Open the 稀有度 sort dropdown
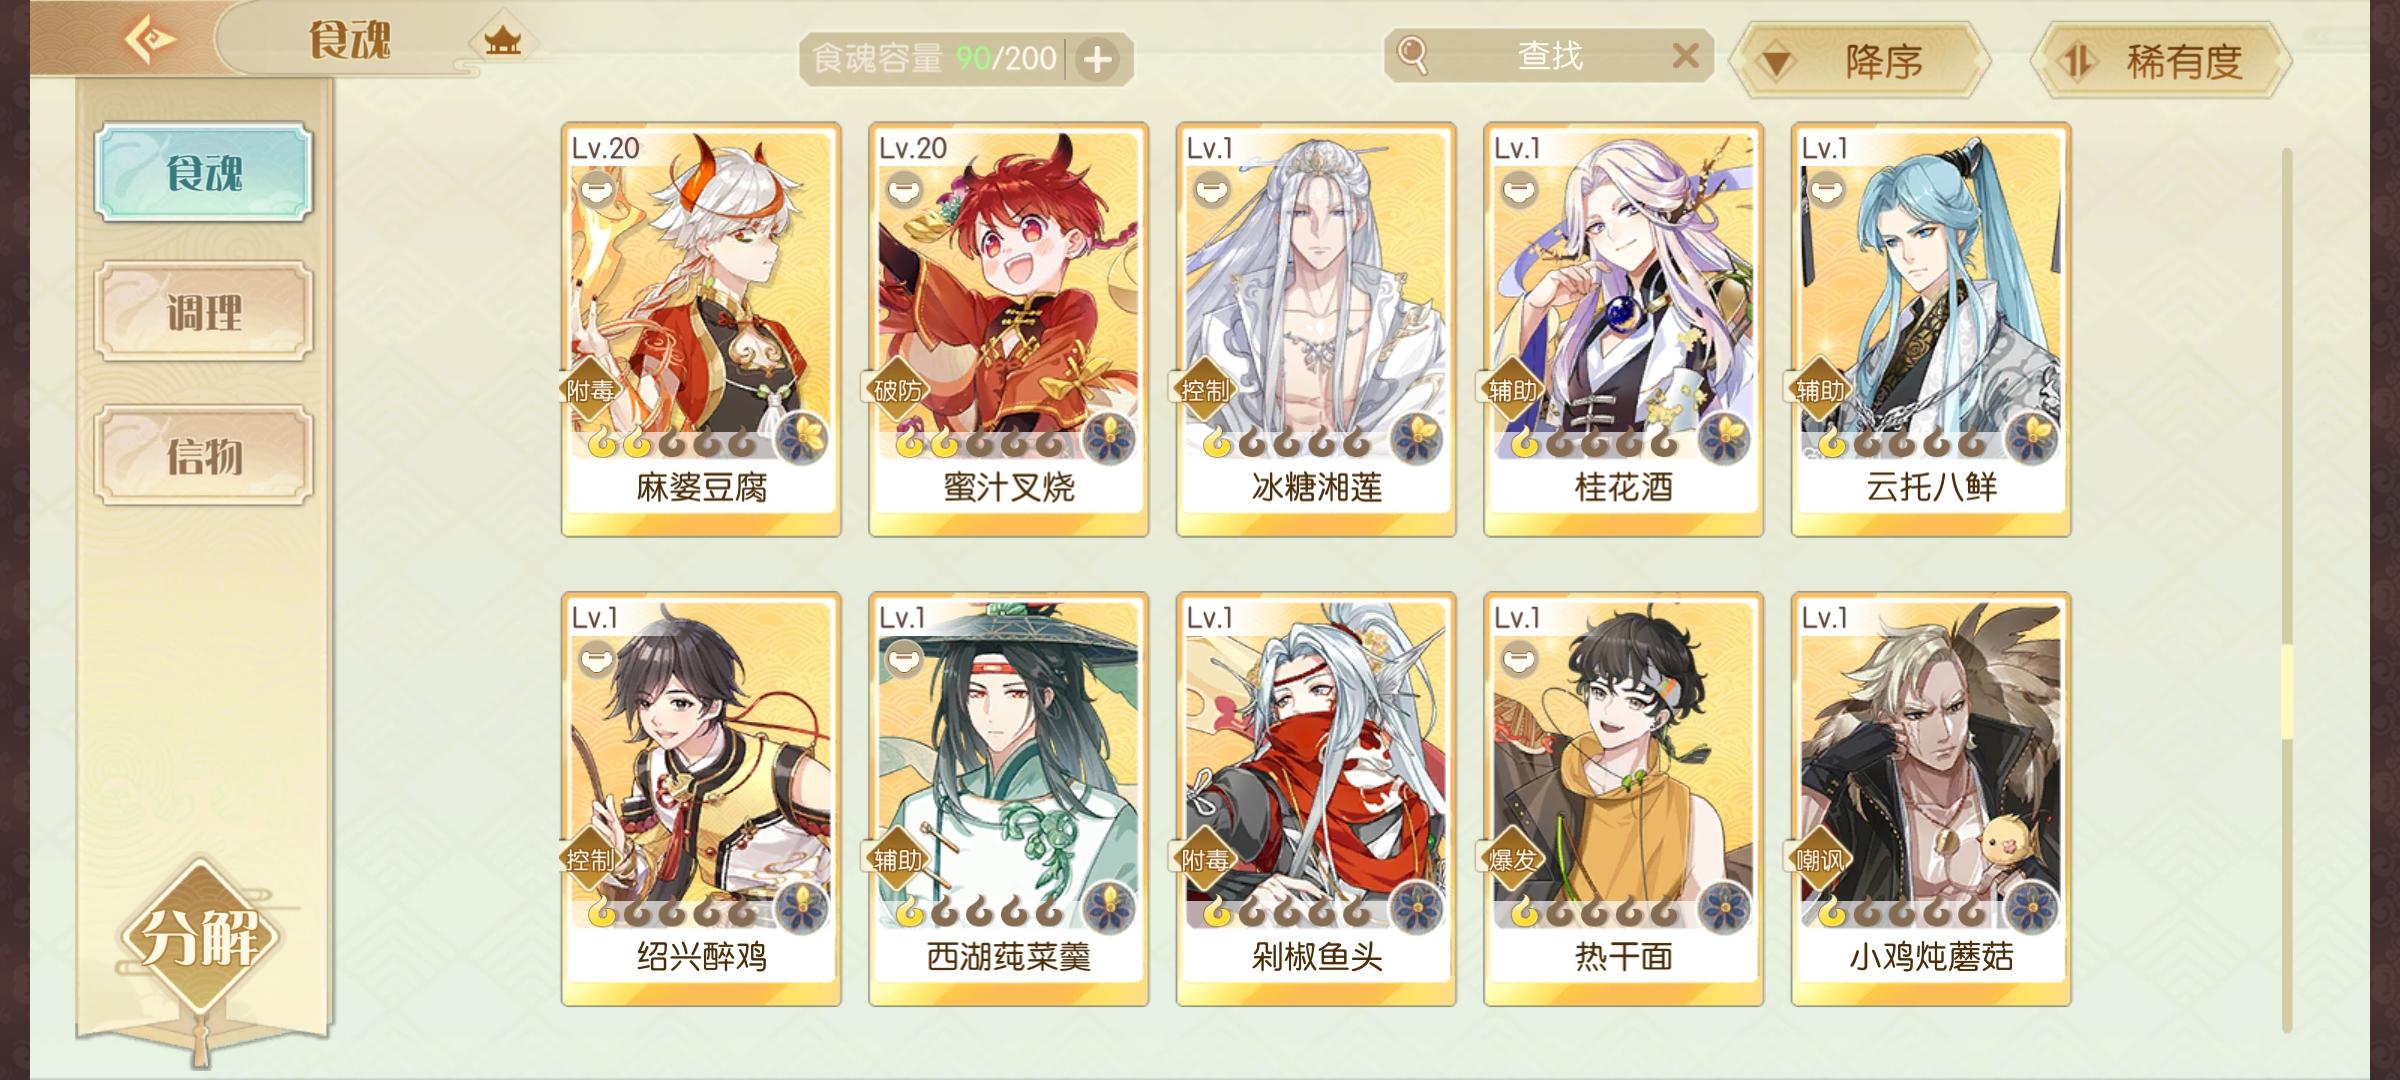The width and height of the screenshot is (2400, 1080). (2162, 61)
